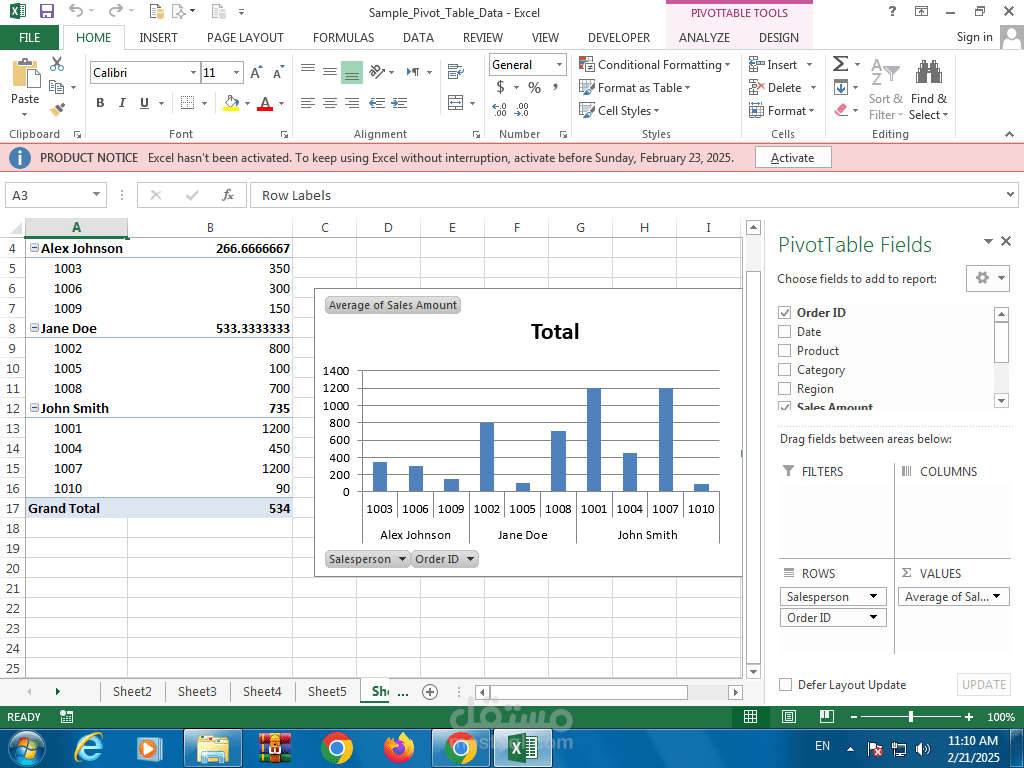This screenshot has width=1024, height=768.
Task: Click the fill color yellow swatch
Action: click(231, 103)
